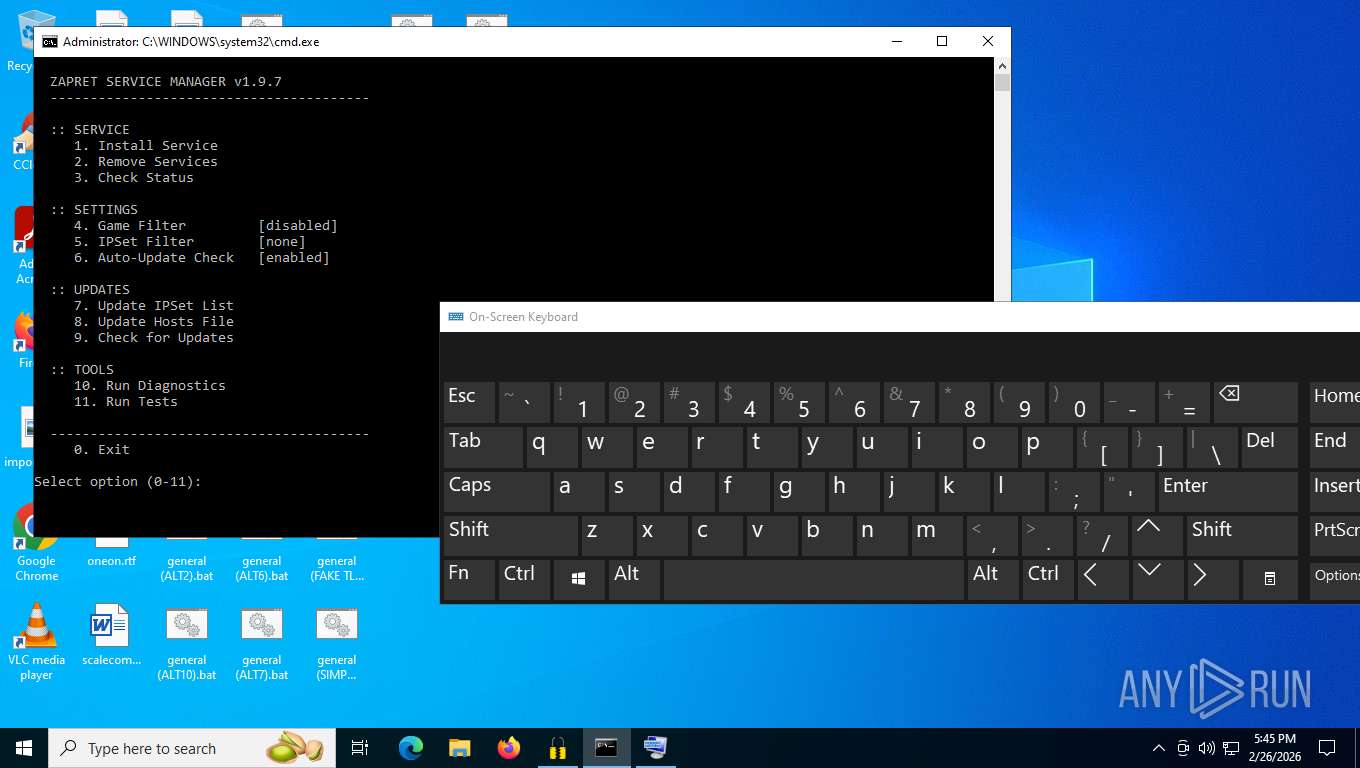The image size is (1360, 768).
Task: Toggle left Alt key on On-Screen Keyboard
Action: [634, 580]
